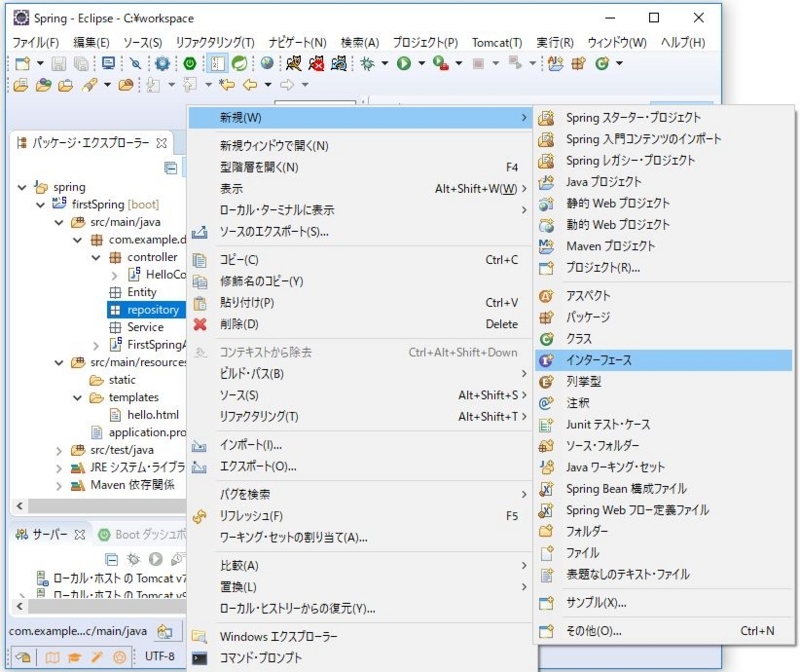
Task: Click the ソース・フォルダー icon
Action: tap(546, 445)
